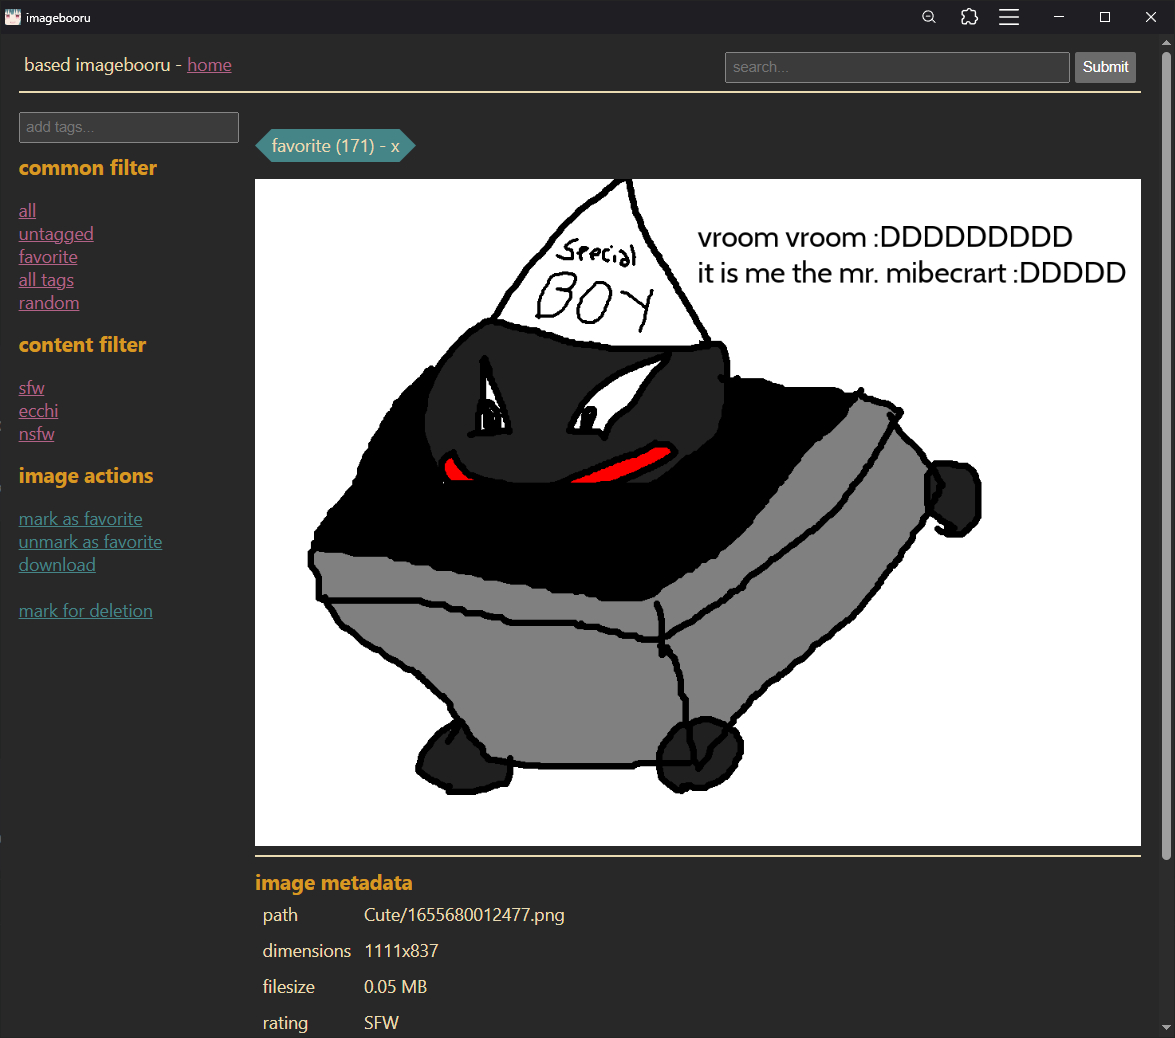Maximize the imagebooru window
Image resolution: width=1175 pixels, height=1038 pixels.
tap(1105, 16)
